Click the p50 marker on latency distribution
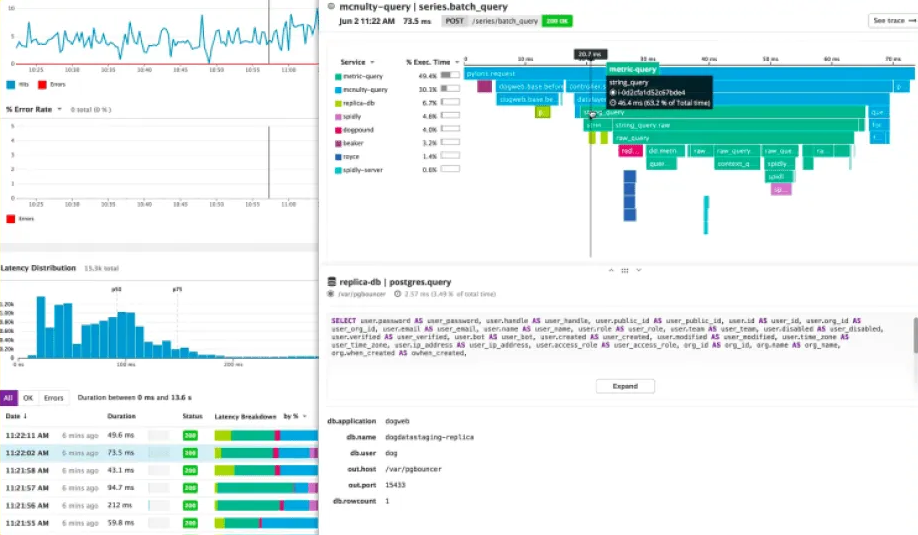Image resolution: width=918 pixels, height=535 pixels. (x=117, y=289)
